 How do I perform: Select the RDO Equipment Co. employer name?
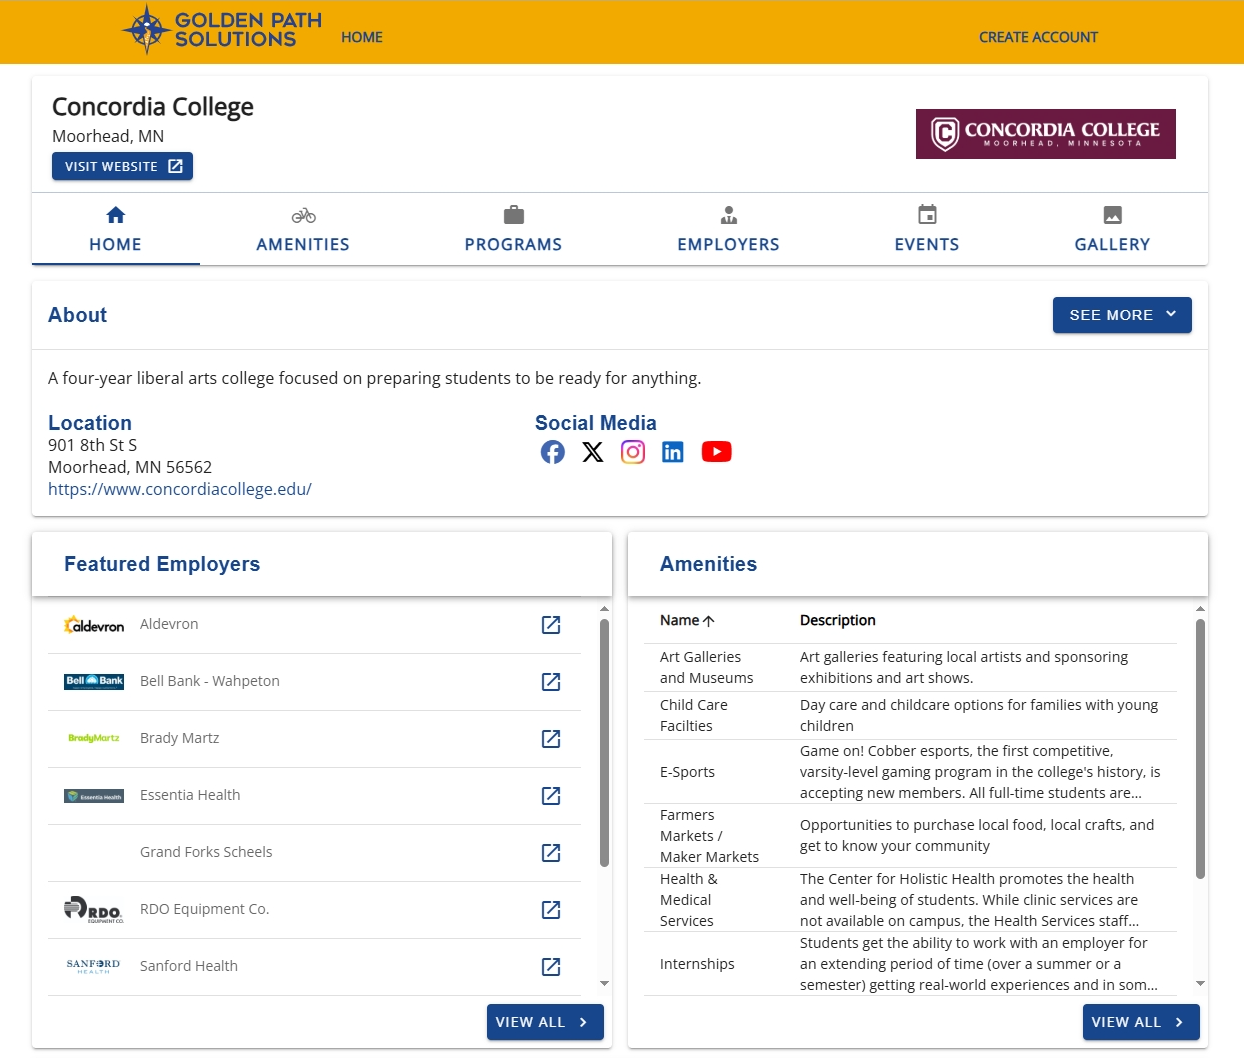(x=205, y=909)
